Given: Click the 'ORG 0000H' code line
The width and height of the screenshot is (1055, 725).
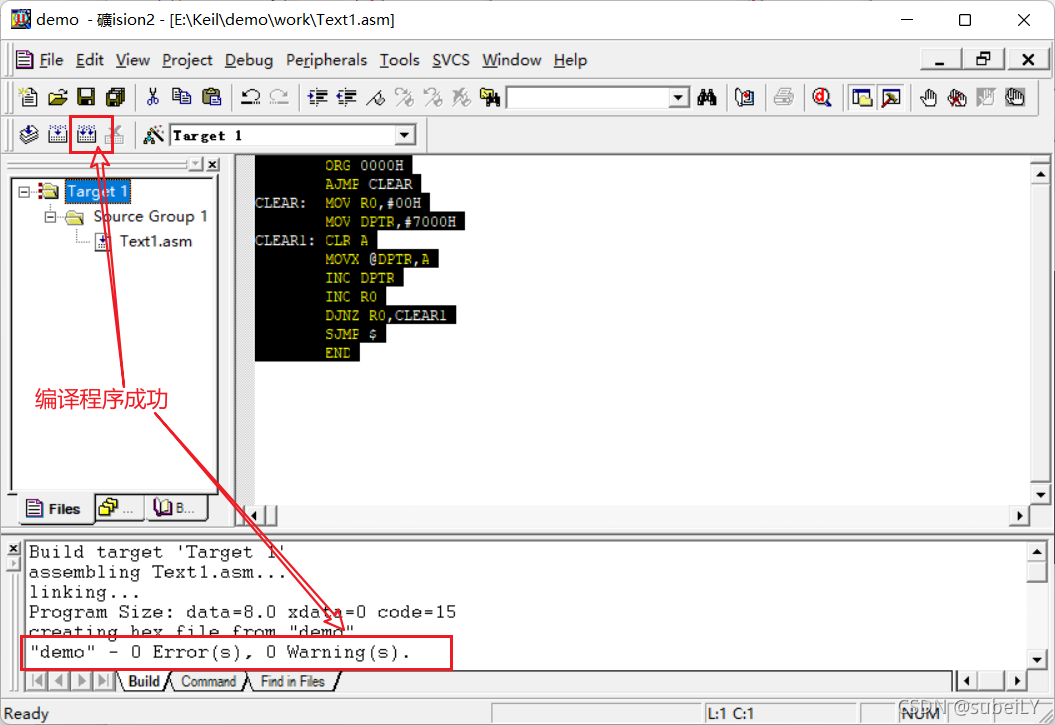Looking at the screenshot, I should pyautogui.click(x=364, y=165).
